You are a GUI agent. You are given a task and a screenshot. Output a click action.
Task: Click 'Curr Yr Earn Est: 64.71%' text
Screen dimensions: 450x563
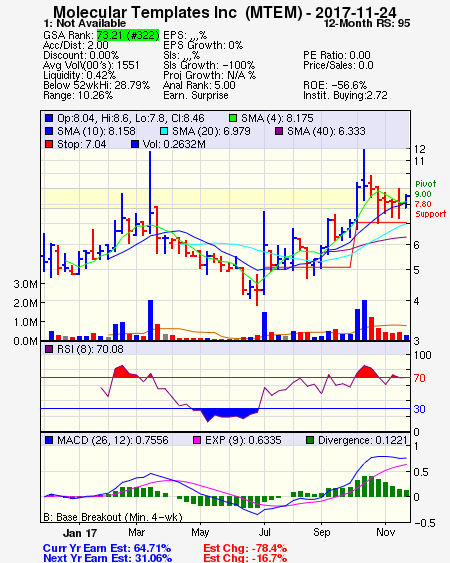pyautogui.click(x=107, y=548)
